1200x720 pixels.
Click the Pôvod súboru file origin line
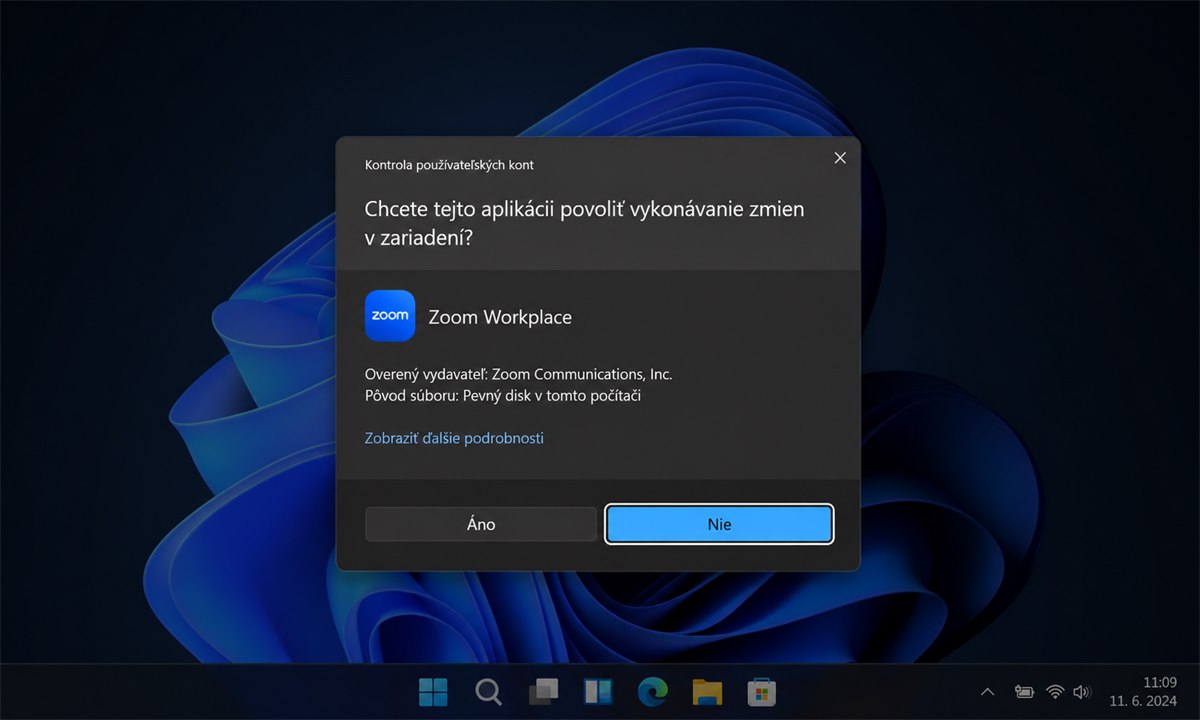503,395
